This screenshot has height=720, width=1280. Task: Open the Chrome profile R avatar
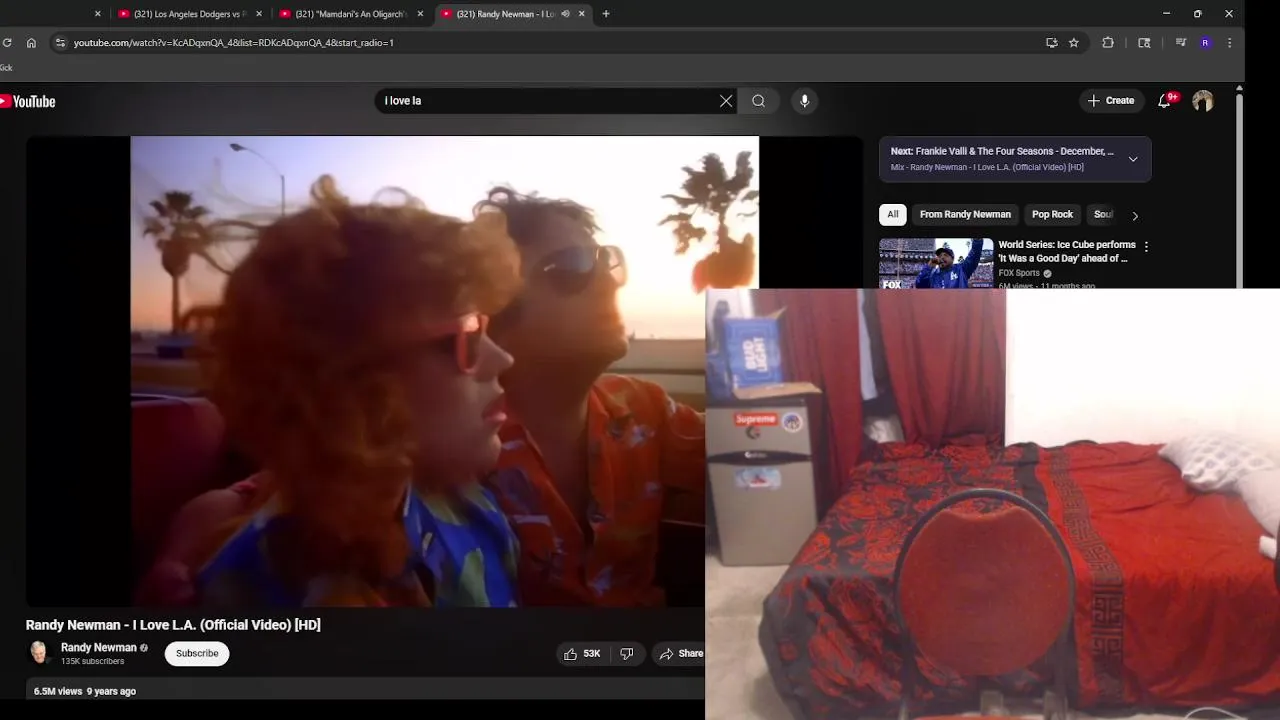[x=1205, y=43]
